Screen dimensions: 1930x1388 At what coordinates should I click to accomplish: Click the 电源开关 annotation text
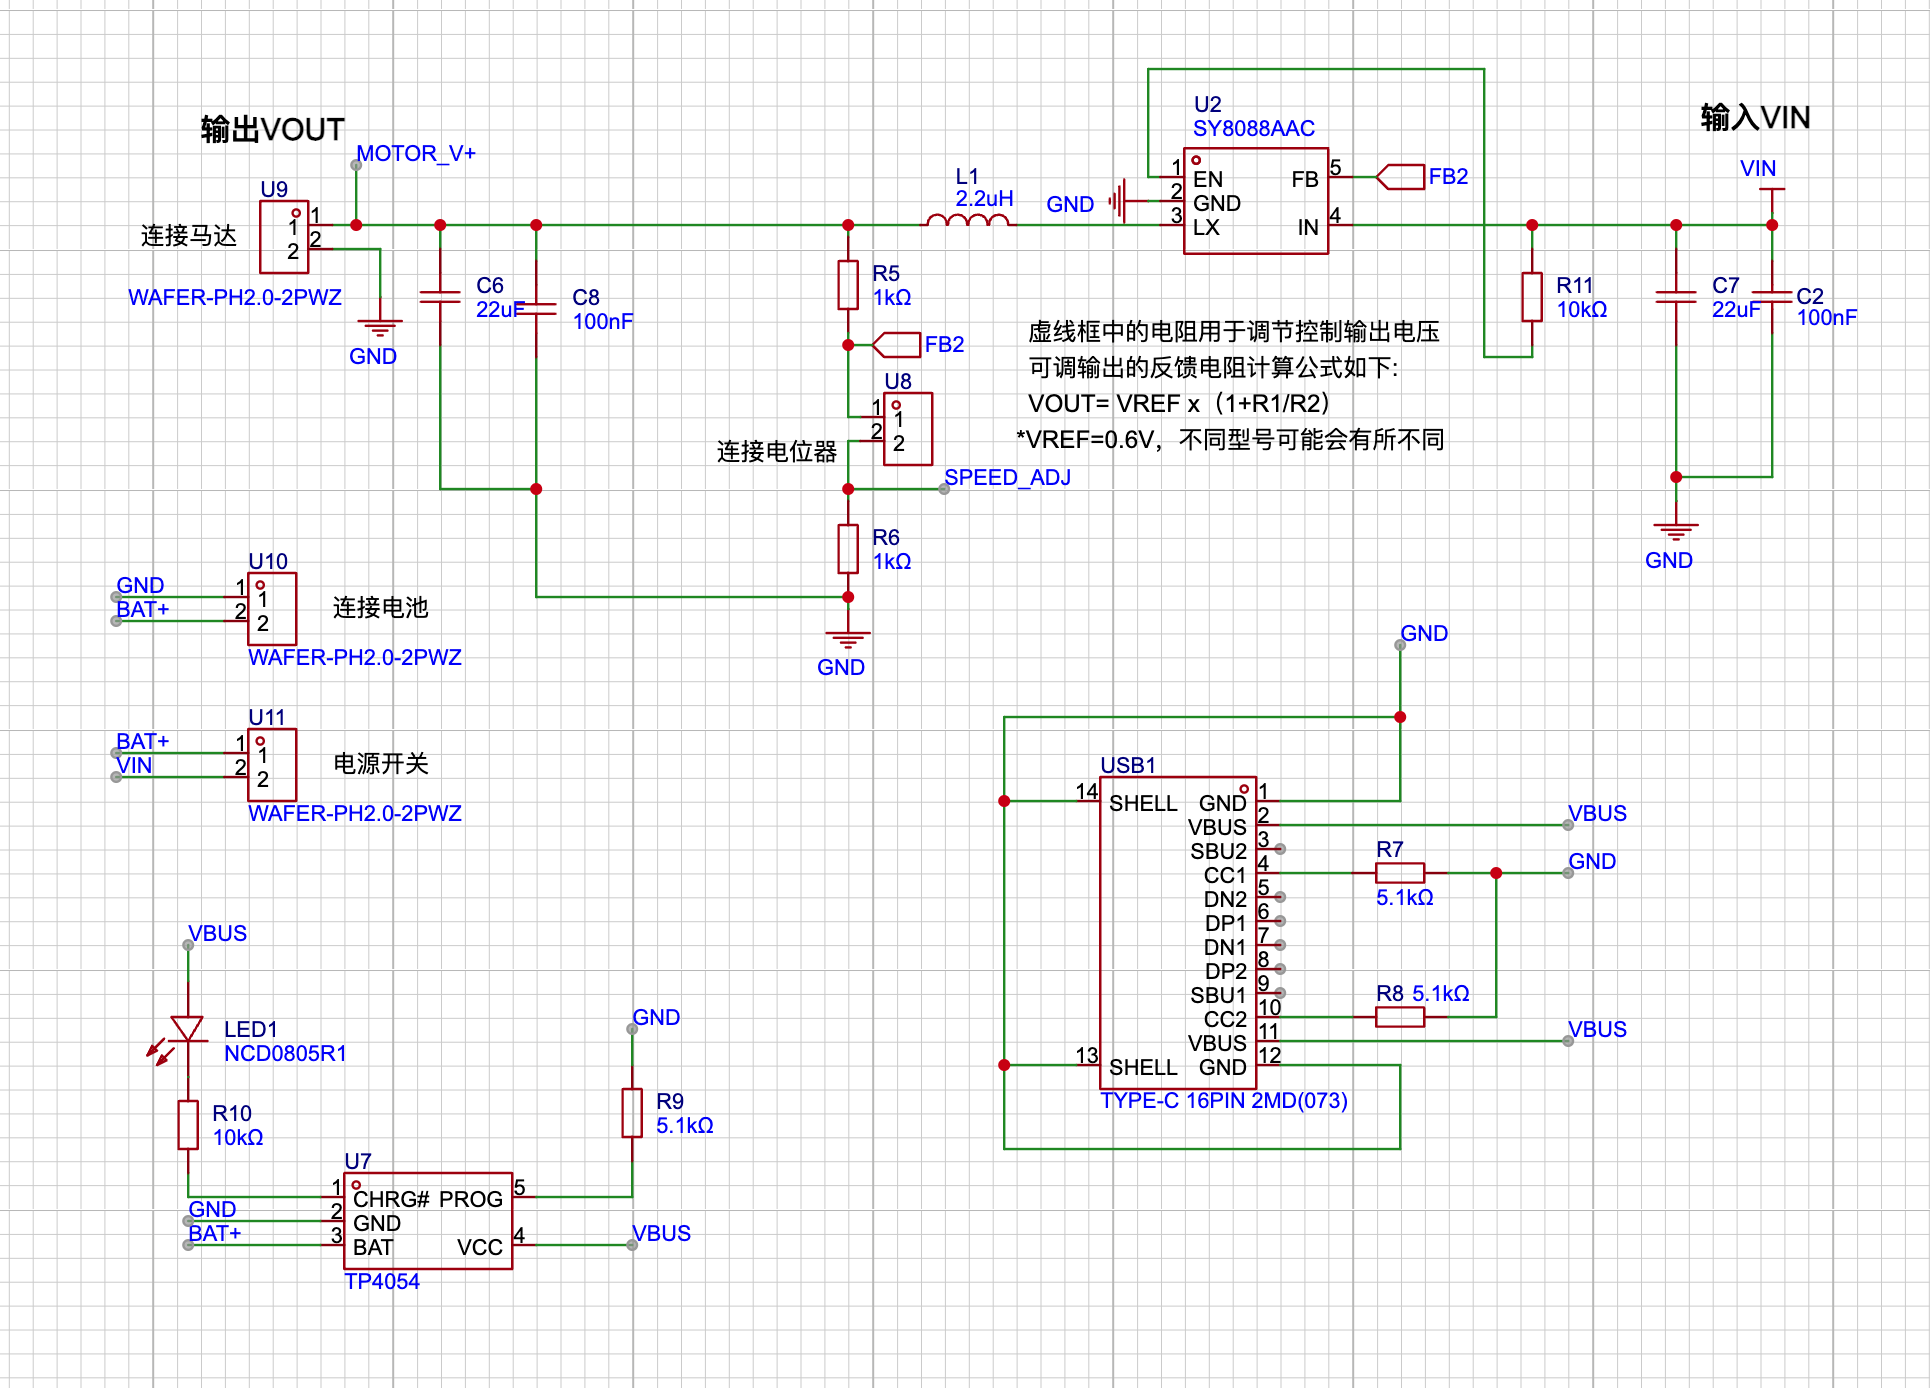tap(380, 763)
